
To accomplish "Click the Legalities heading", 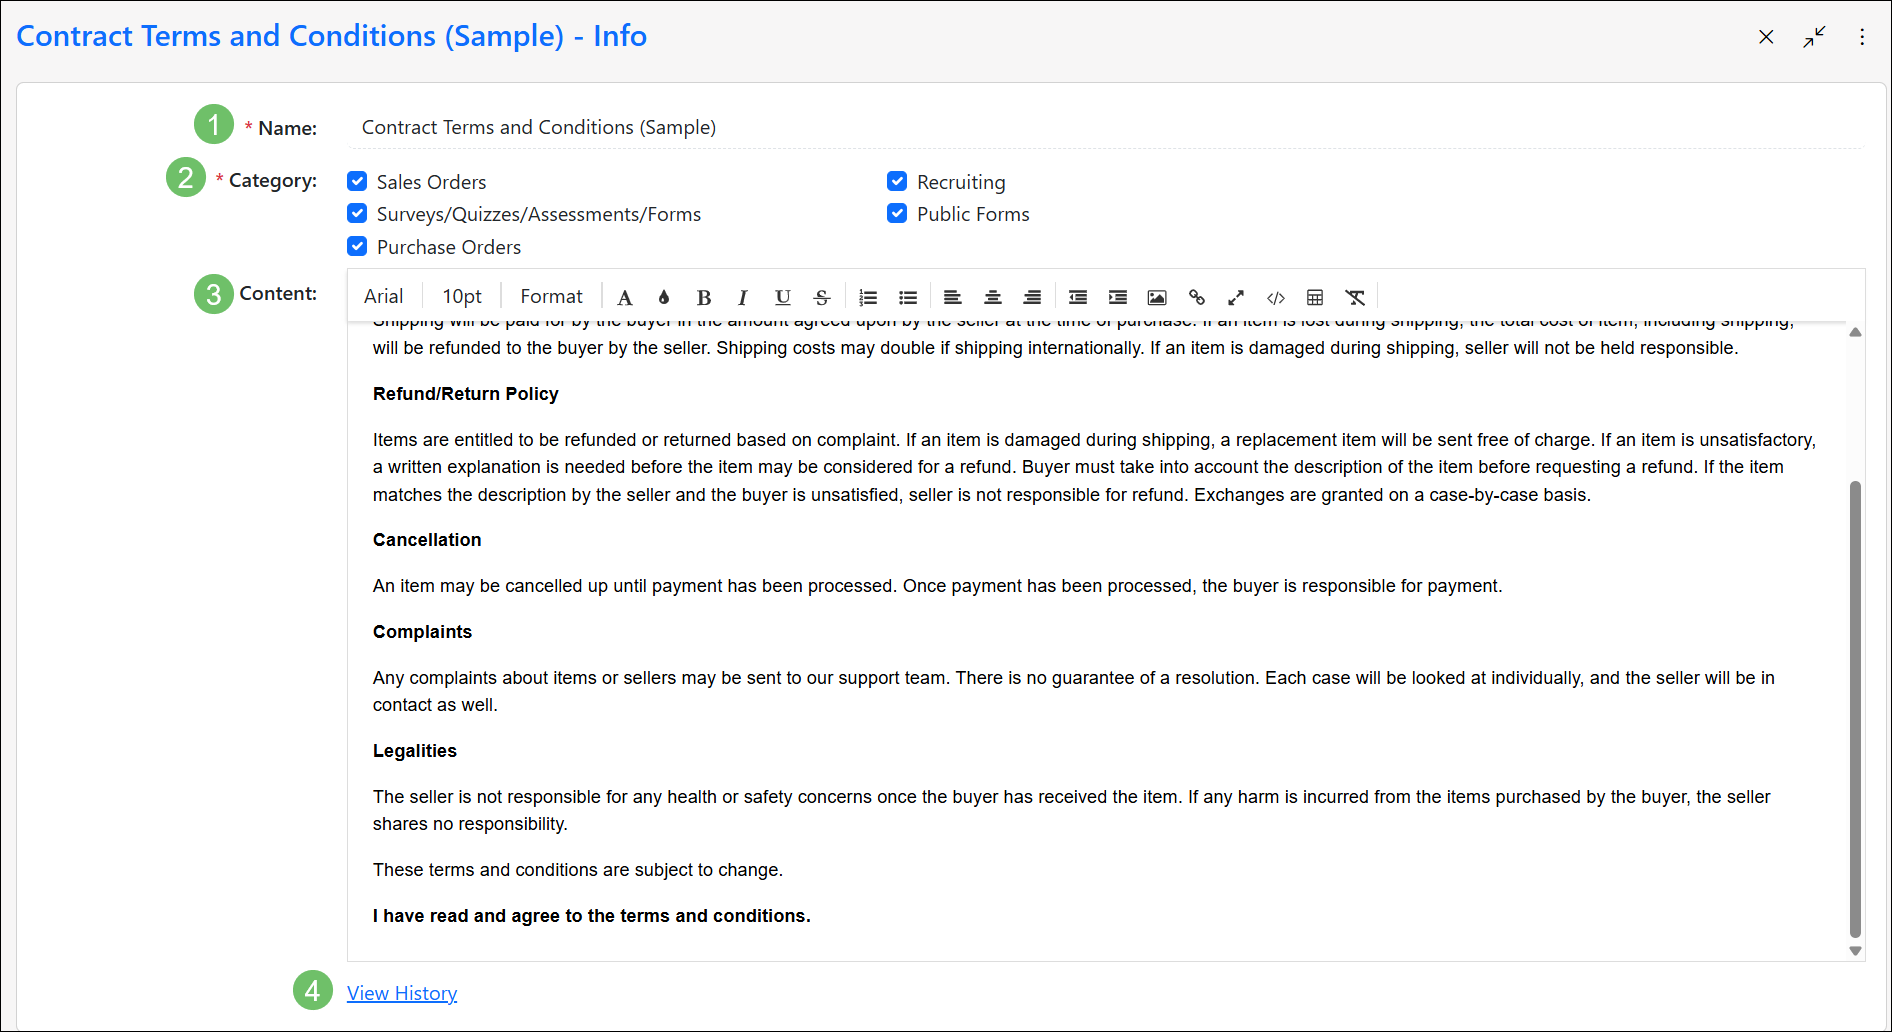I will pyautogui.click(x=414, y=751).
